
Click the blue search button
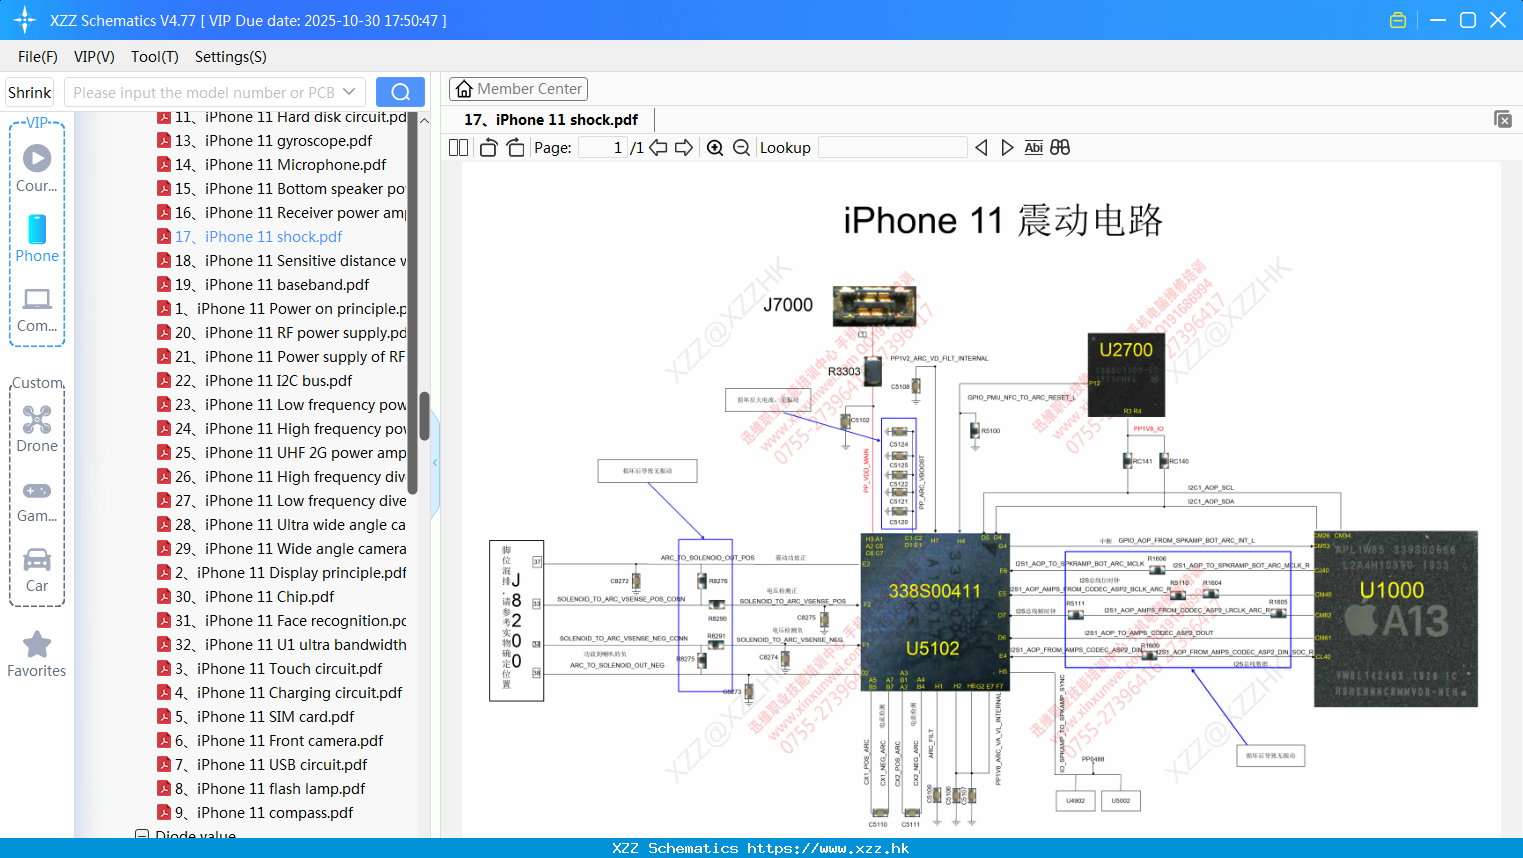point(400,92)
